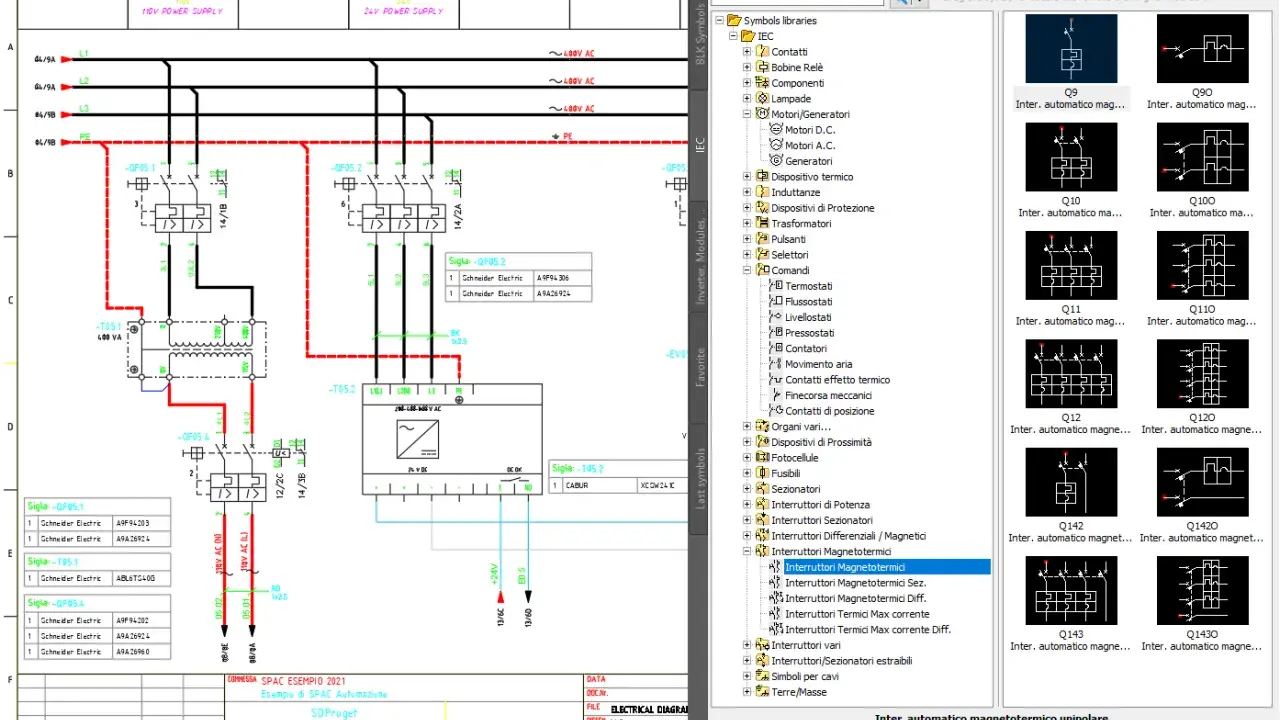Viewport: 1280px width, 720px height.
Task: Click the Contatti di posizione icon
Action: coord(777,411)
